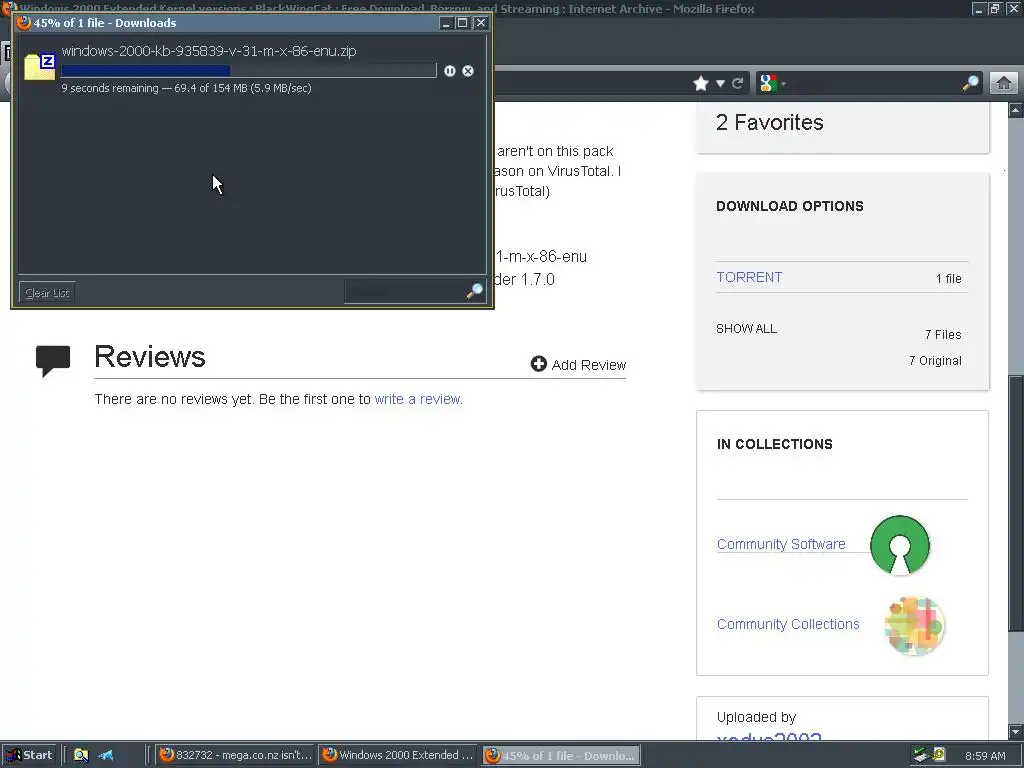Viewport: 1024px width, 768px height.
Task: Click DOWNLOAD OPTIONS heading
Action: 790,206
